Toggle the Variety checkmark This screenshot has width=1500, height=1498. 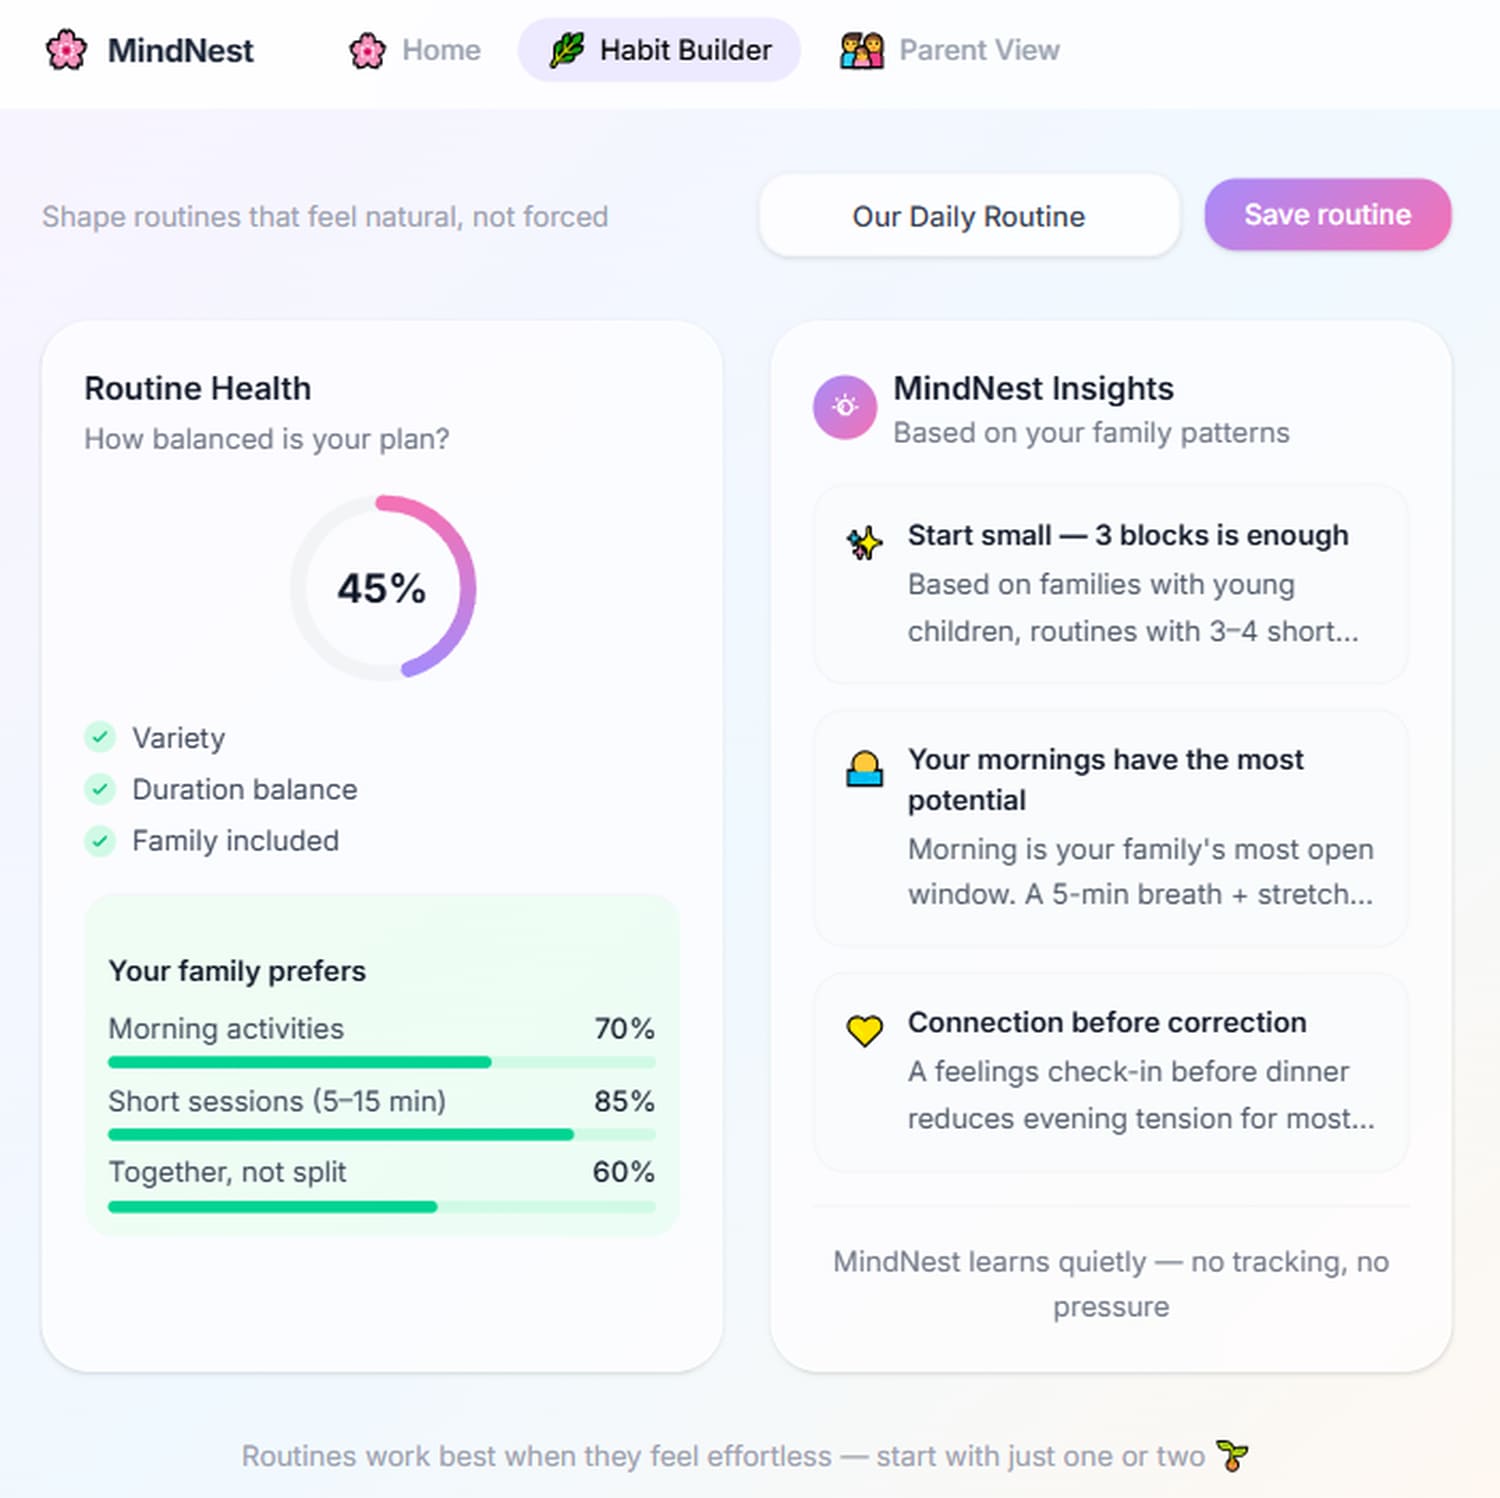point(99,737)
